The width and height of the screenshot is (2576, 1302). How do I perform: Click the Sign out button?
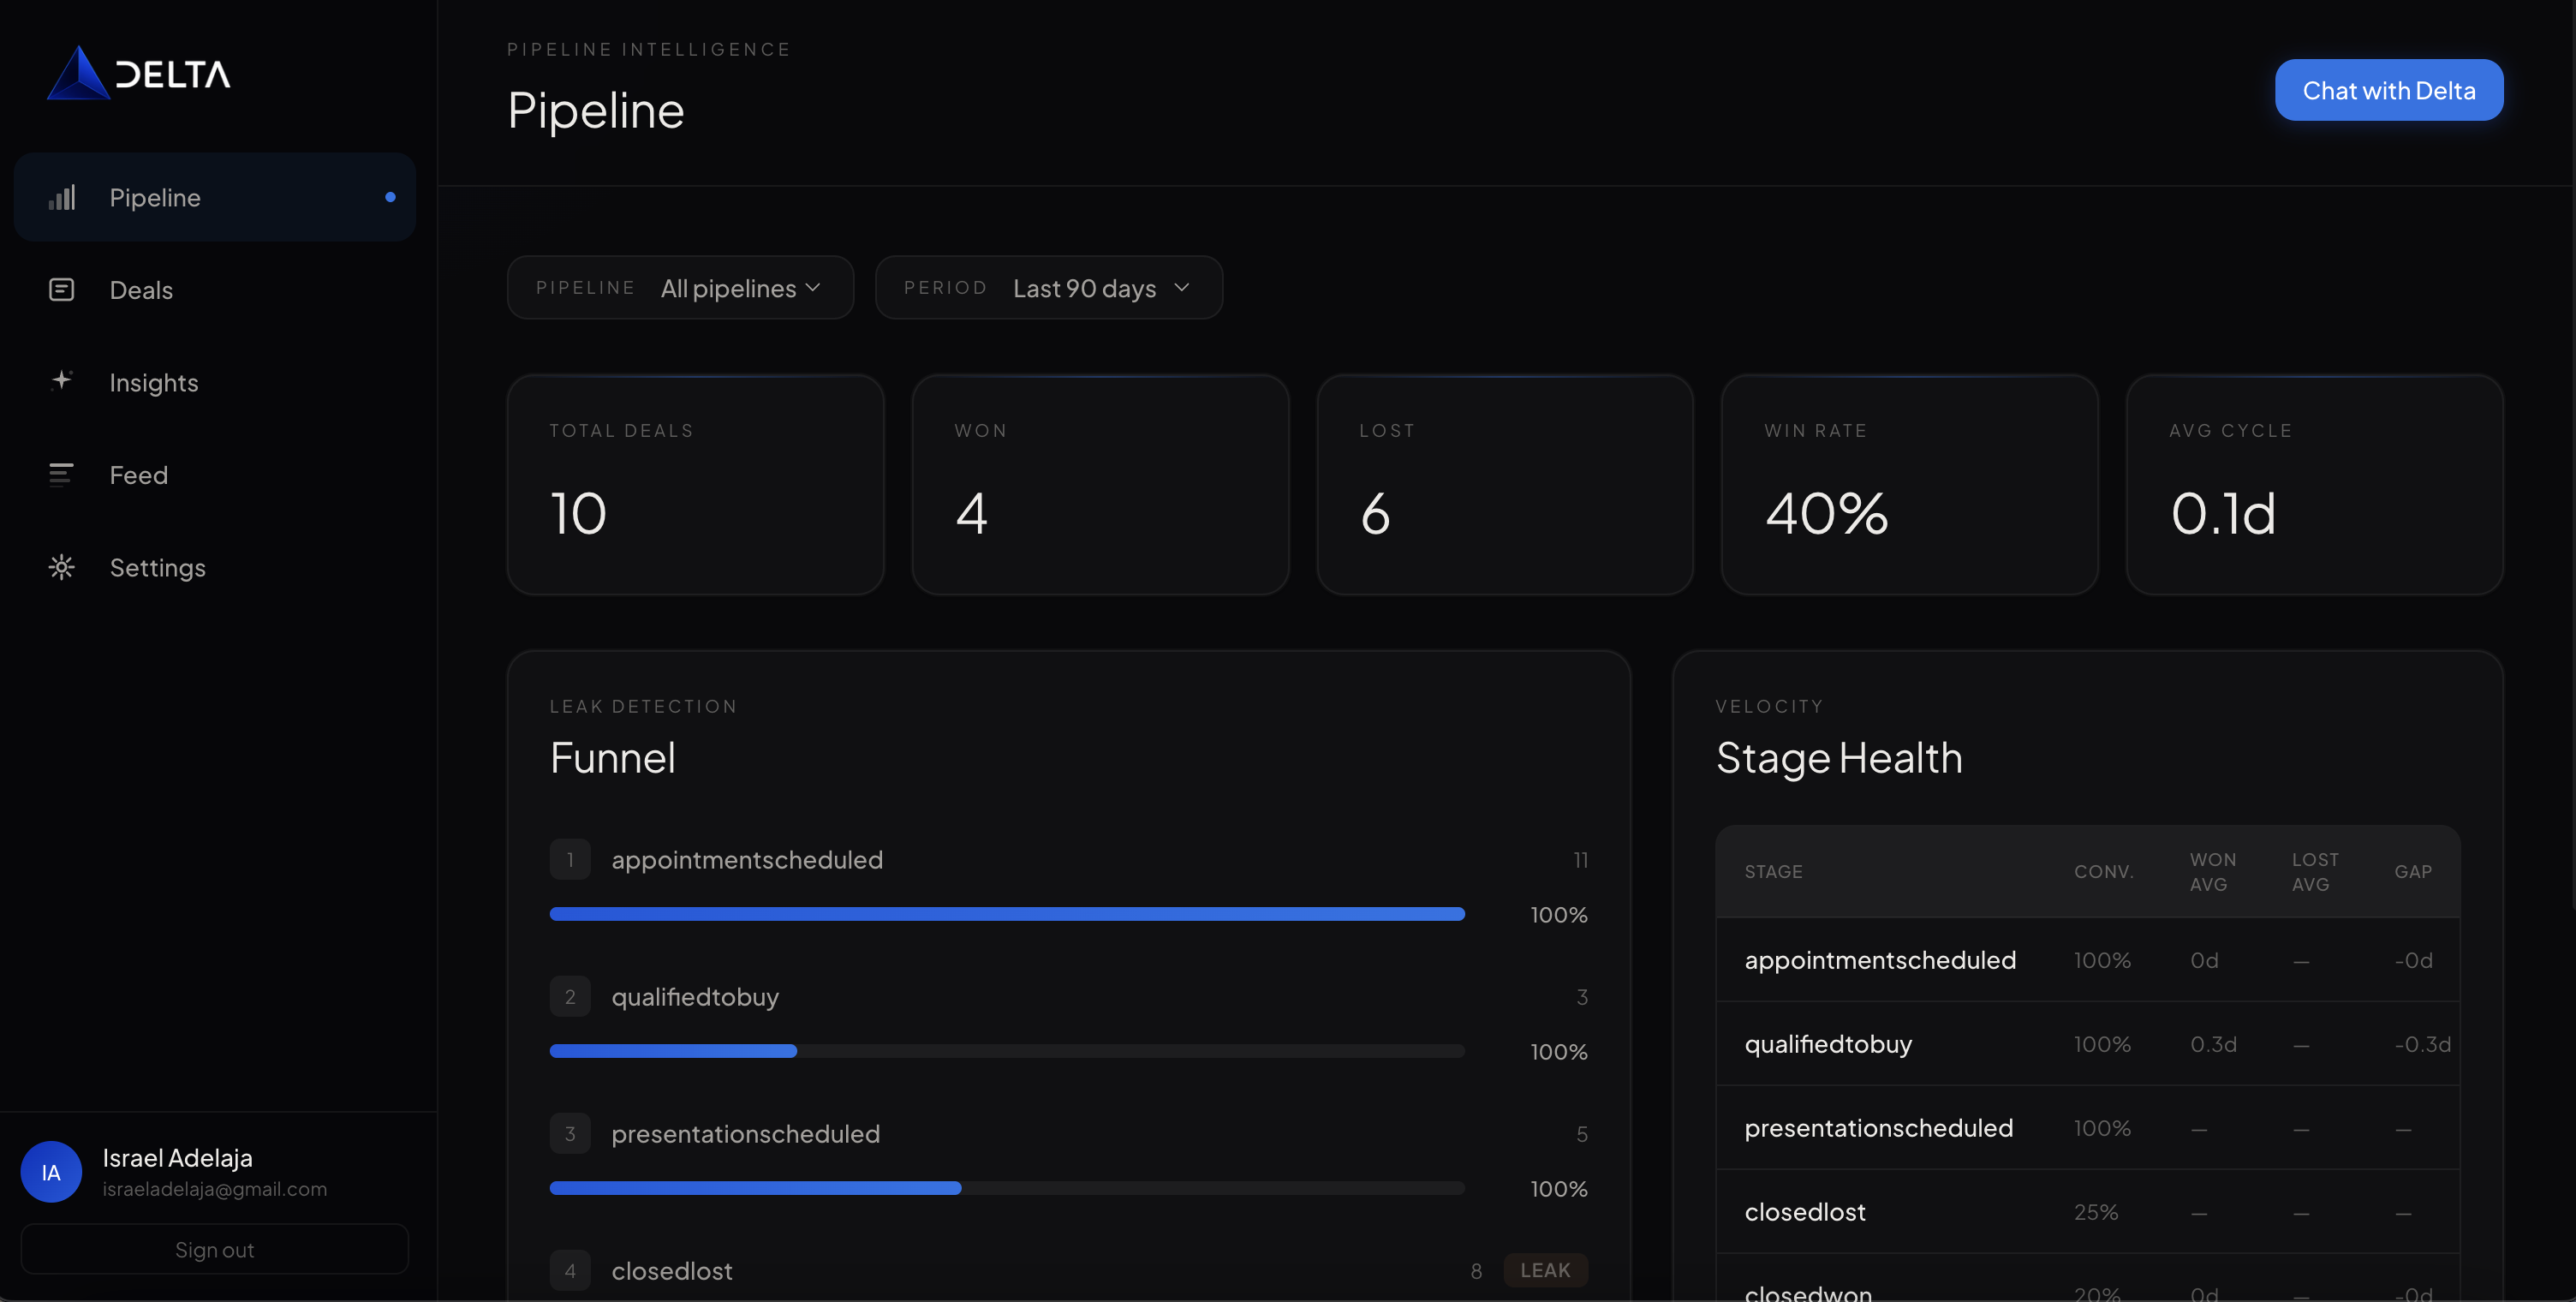pyautogui.click(x=214, y=1249)
